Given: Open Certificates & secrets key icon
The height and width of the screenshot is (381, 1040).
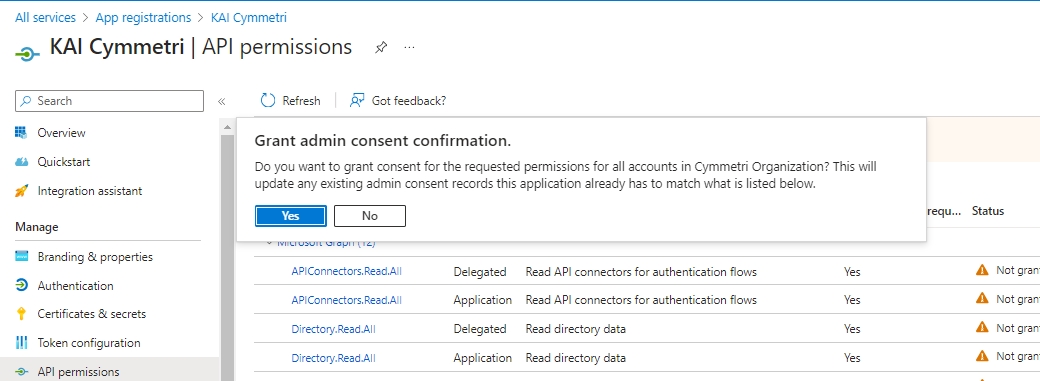Looking at the screenshot, I should (21, 313).
